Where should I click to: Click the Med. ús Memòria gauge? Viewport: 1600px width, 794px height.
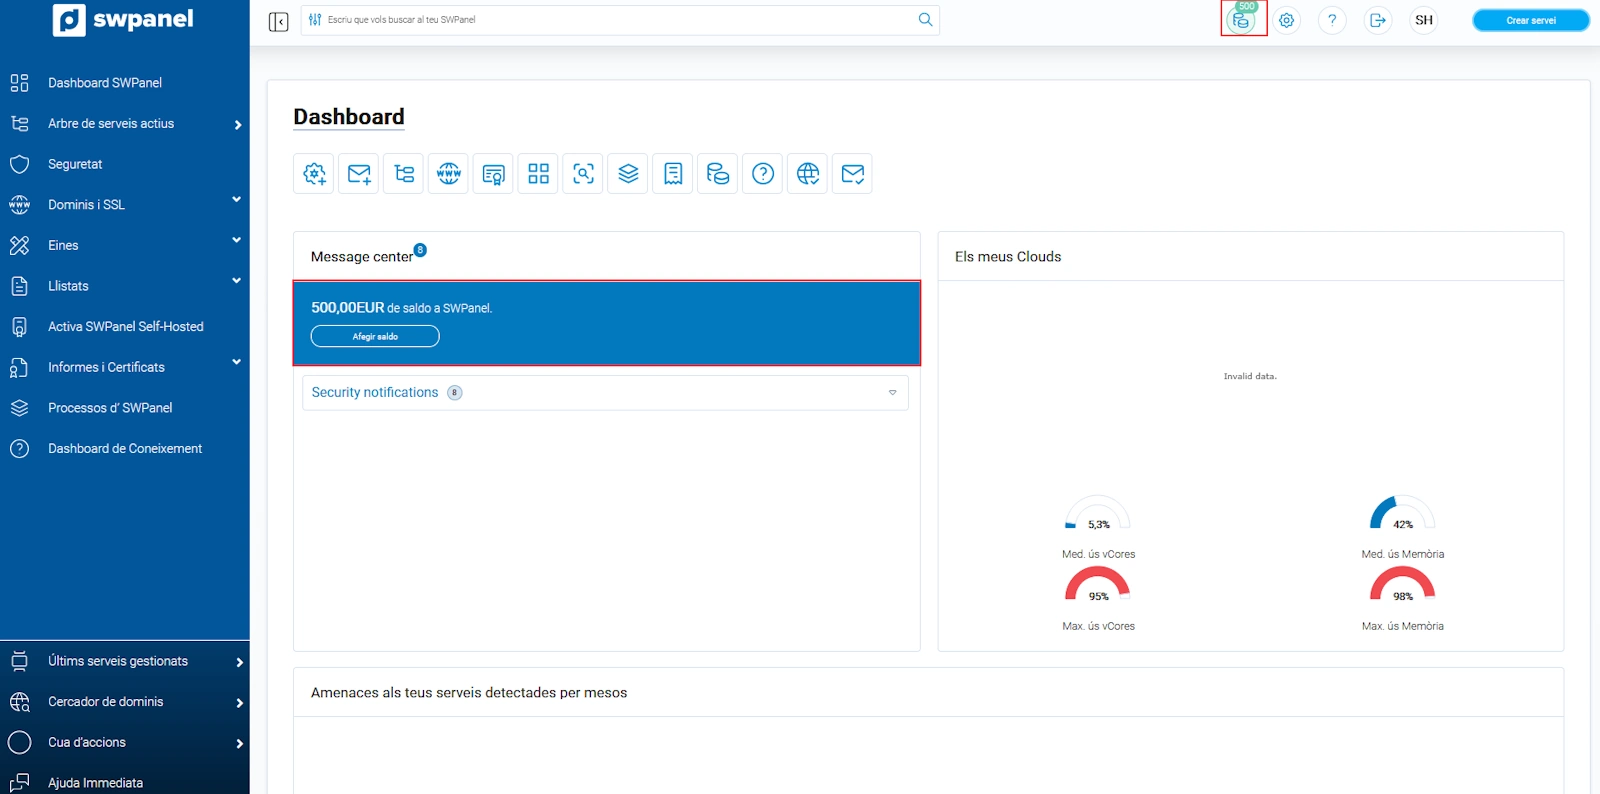(x=1402, y=514)
